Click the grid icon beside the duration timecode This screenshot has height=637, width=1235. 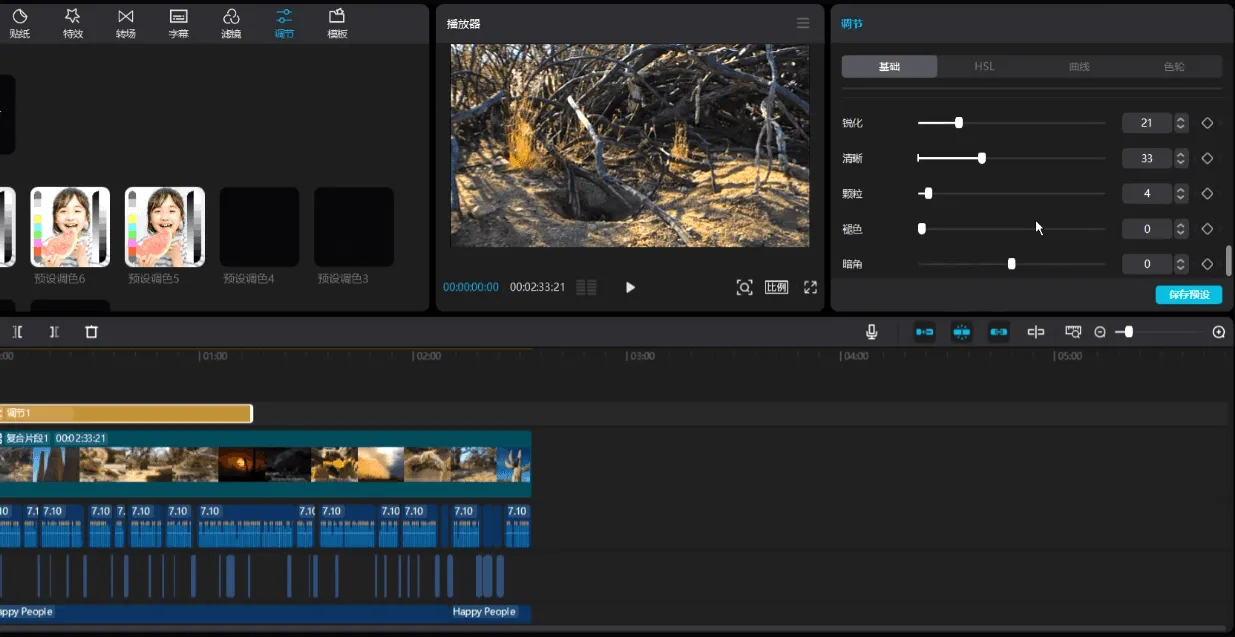click(x=587, y=287)
